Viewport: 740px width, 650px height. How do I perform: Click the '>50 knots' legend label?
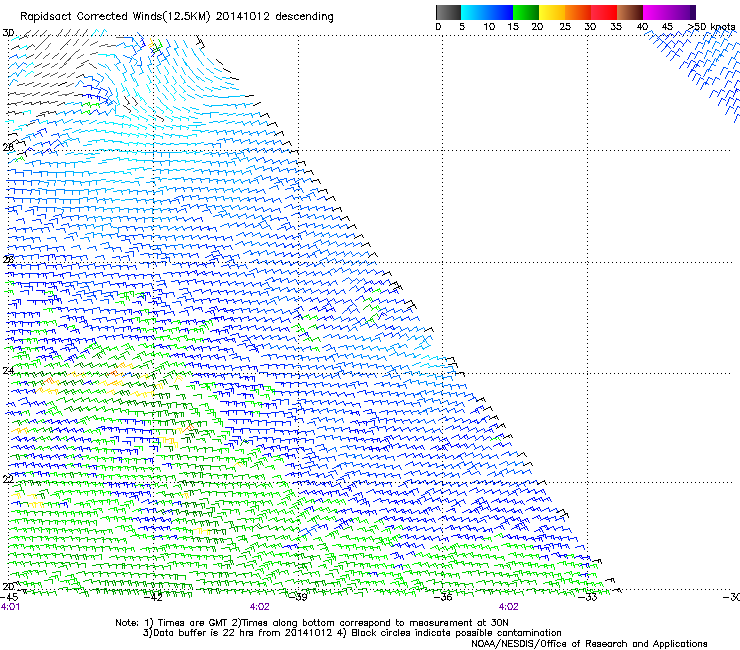[711, 27]
